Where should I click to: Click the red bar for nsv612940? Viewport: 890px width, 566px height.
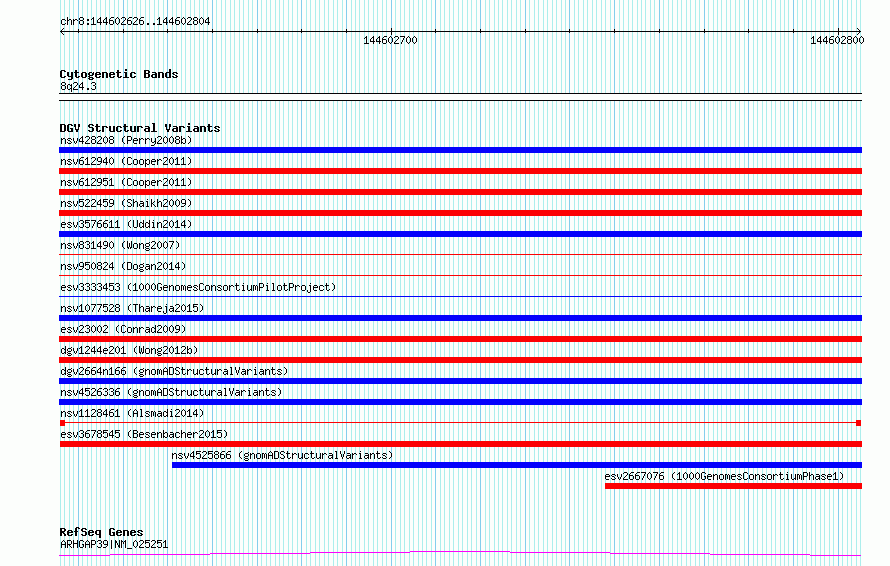click(460, 171)
